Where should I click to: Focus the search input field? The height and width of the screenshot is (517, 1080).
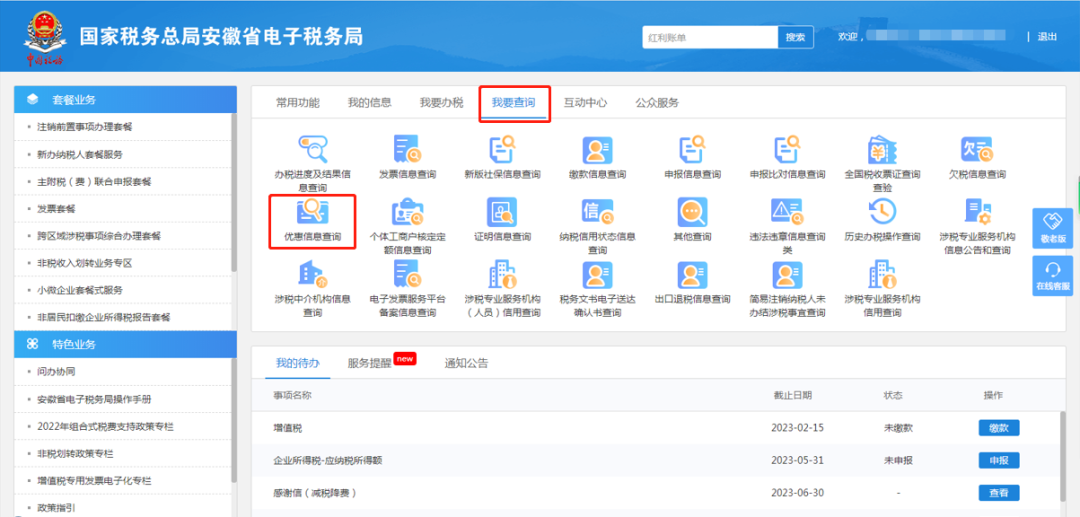(x=710, y=37)
